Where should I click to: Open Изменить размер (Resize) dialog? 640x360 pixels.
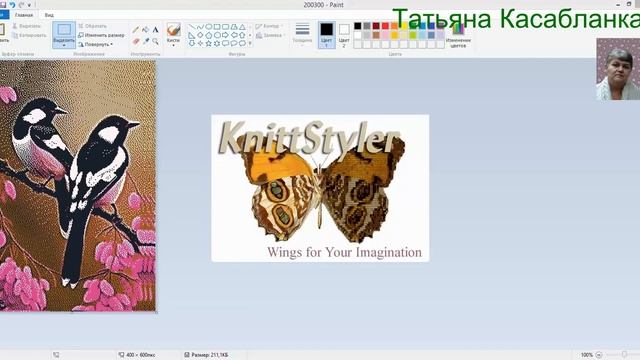pyautogui.click(x=101, y=35)
